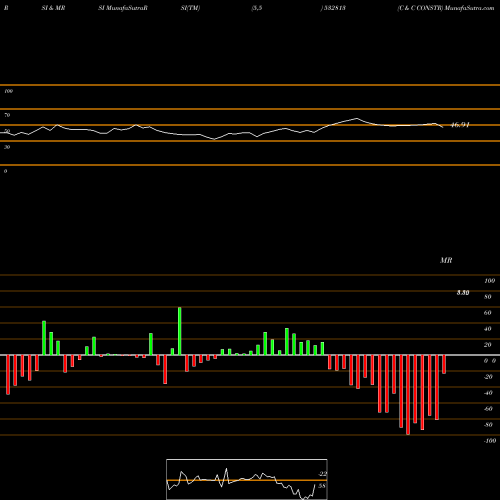500x500 pixels.
Task: Click the 40 label on MR axis
Action: [488, 329]
